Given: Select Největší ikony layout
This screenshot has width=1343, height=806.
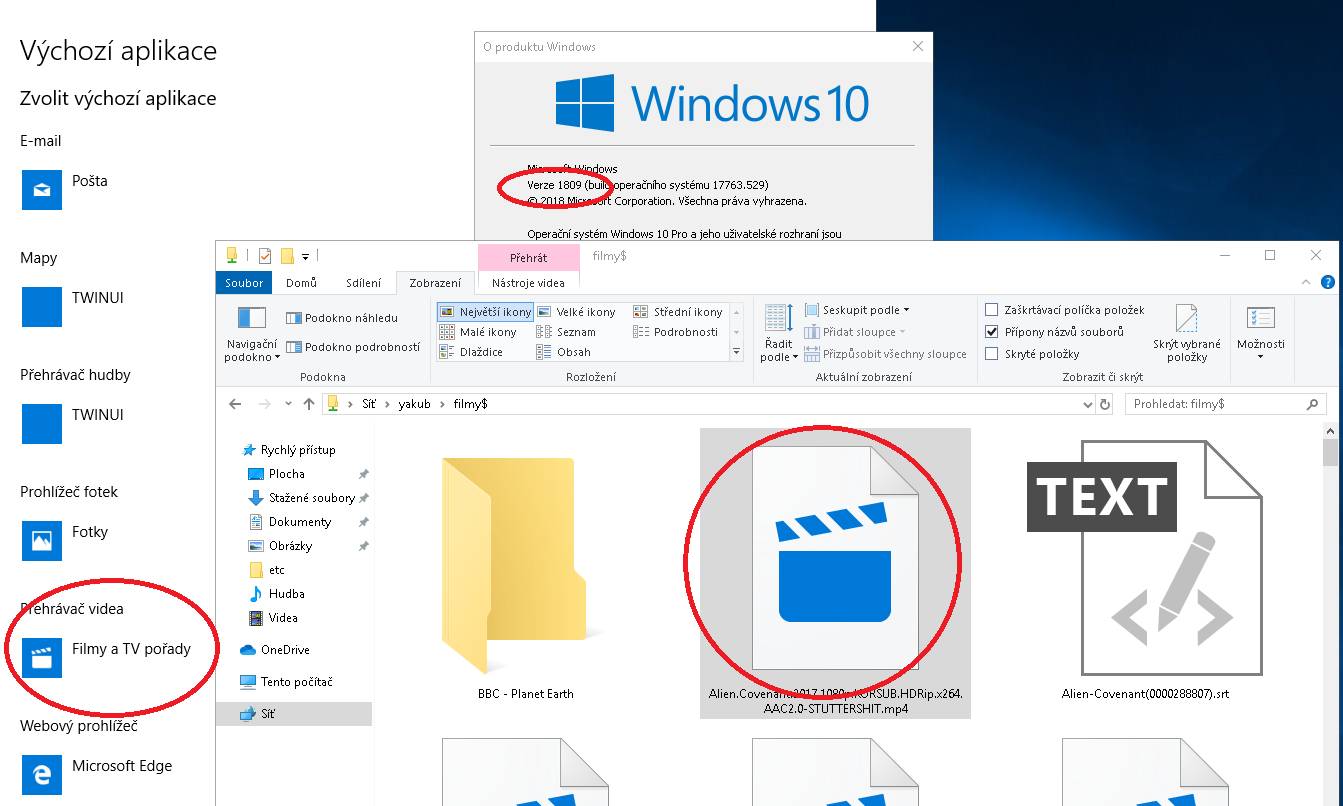Looking at the screenshot, I should click(485, 312).
